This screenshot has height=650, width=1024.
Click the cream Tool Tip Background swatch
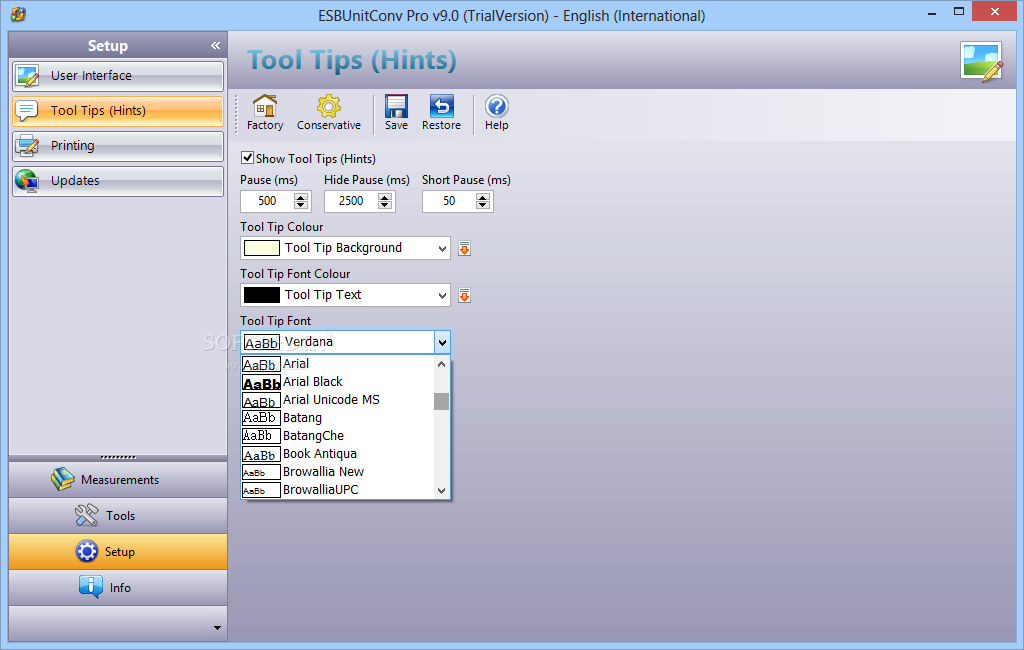click(x=262, y=248)
